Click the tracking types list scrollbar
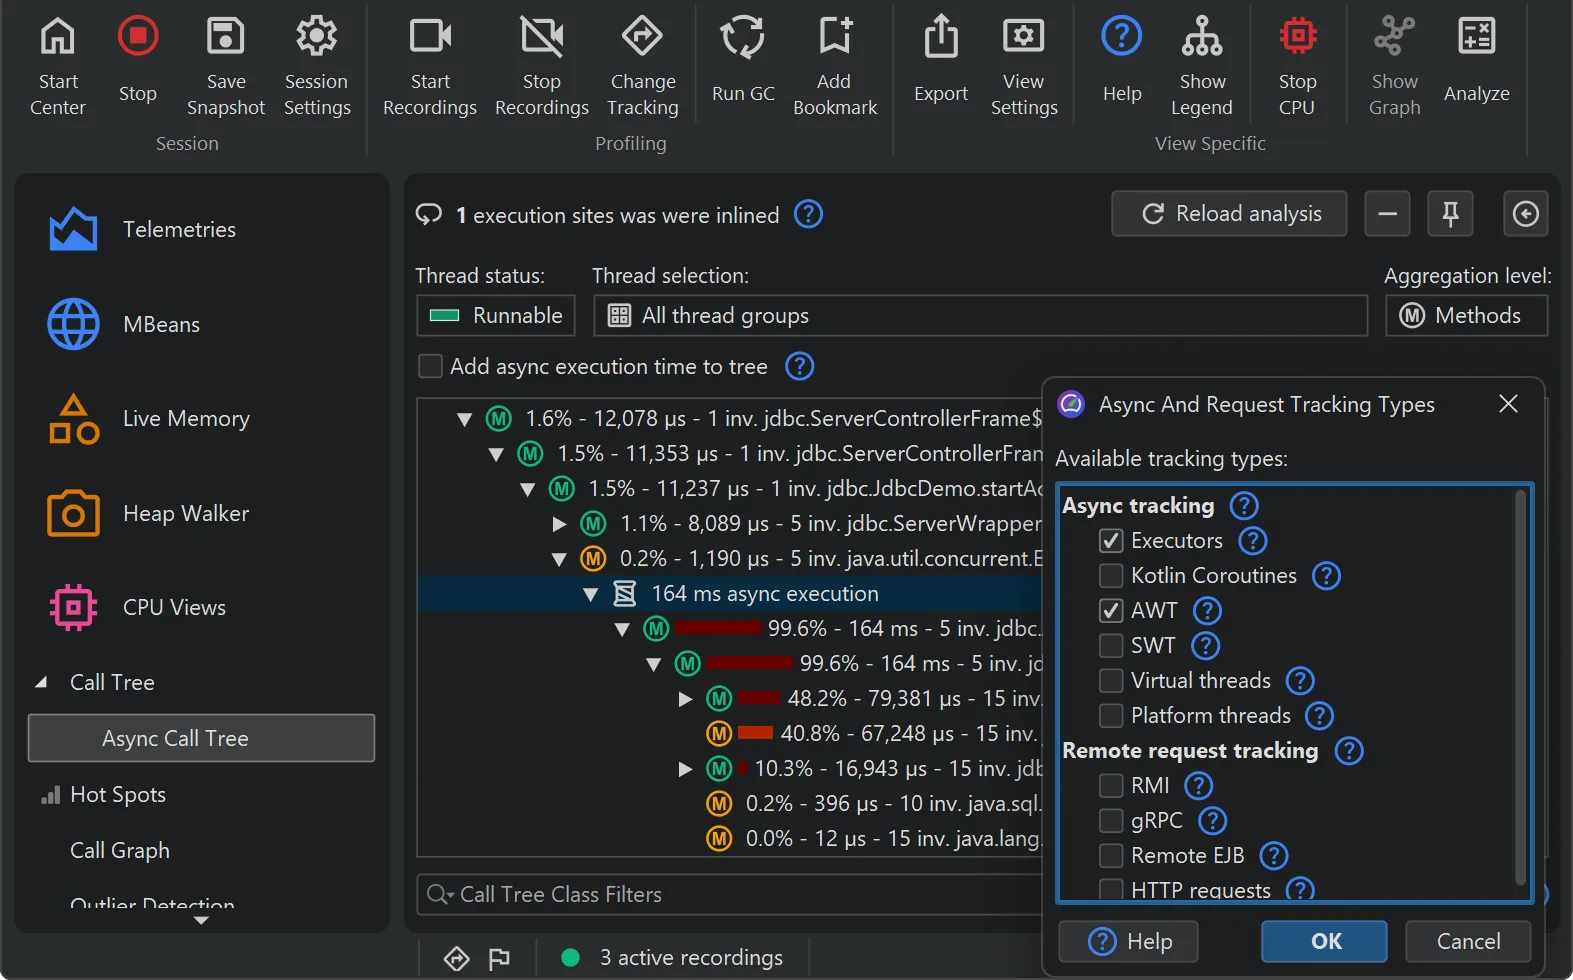 pos(1521,688)
